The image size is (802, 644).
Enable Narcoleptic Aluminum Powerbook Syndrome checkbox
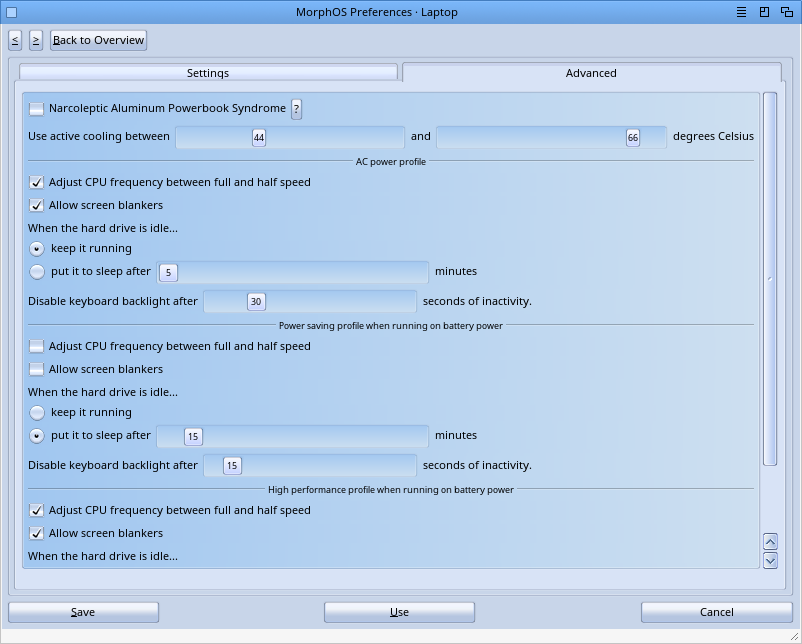pyautogui.click(x=36, y=108)
